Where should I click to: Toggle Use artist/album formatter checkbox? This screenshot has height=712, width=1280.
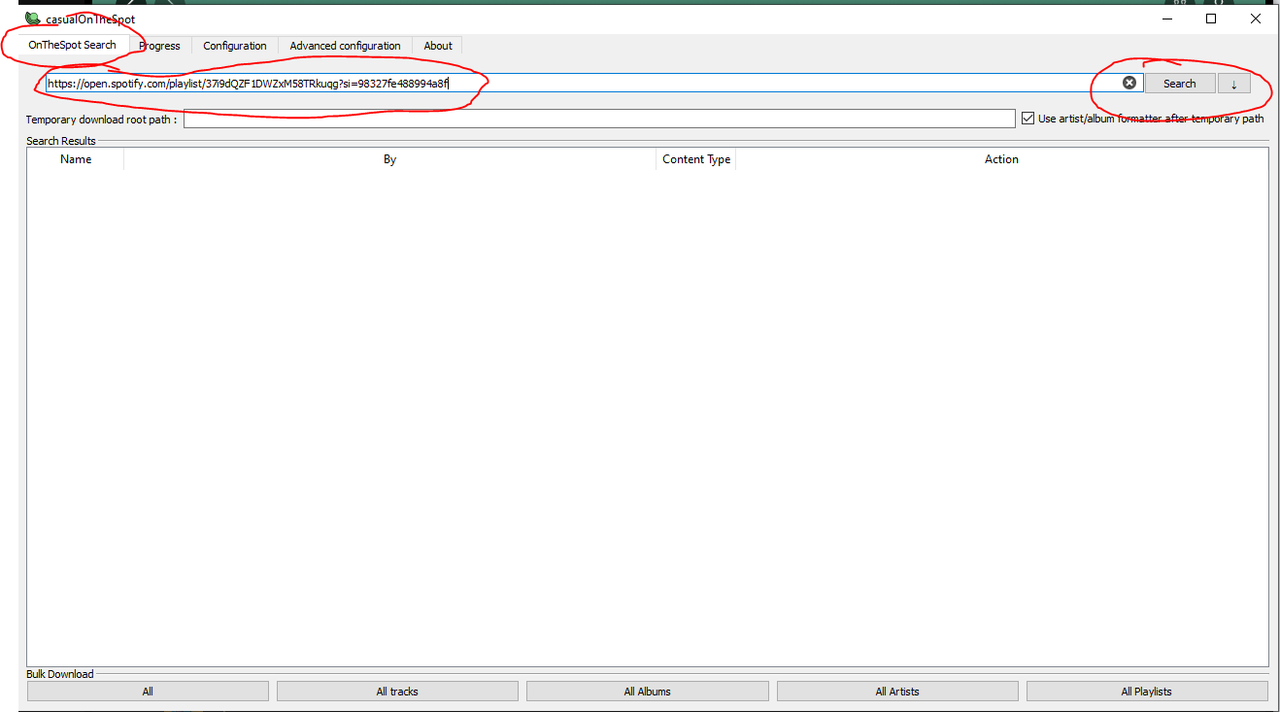[x=1028, y=118]
